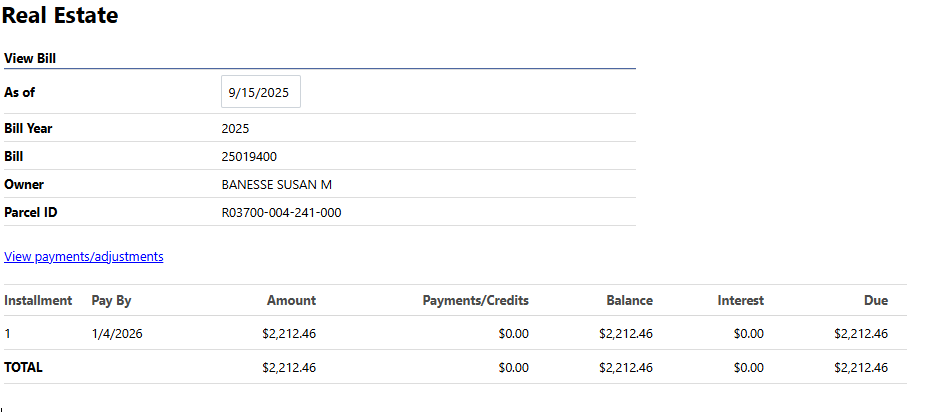Click the Pay By column header

pos(111,300)
